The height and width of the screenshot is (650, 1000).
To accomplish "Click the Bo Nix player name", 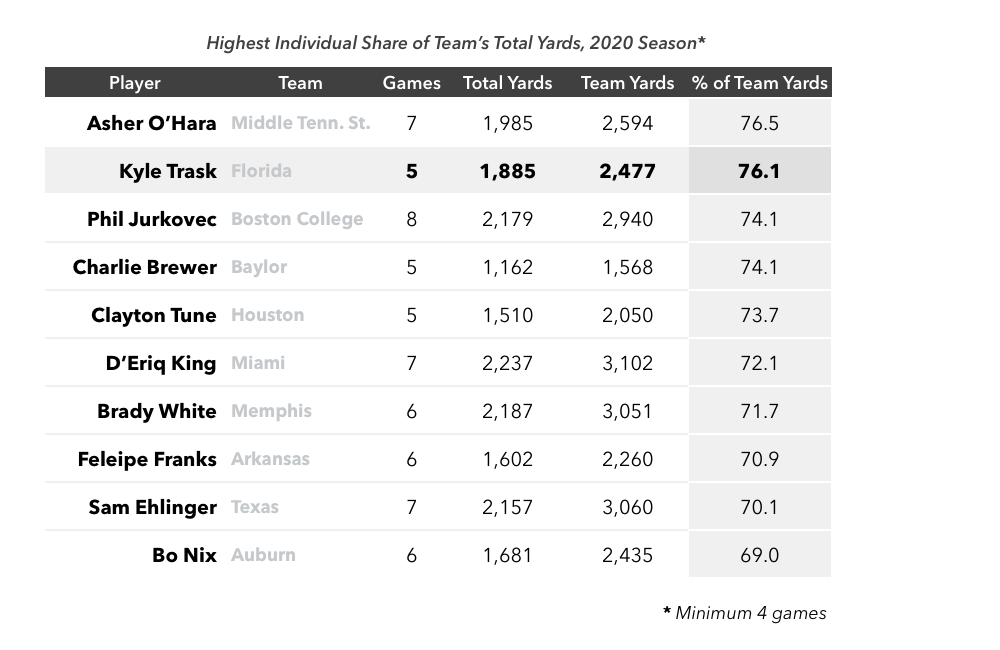I will coord(184,555).
